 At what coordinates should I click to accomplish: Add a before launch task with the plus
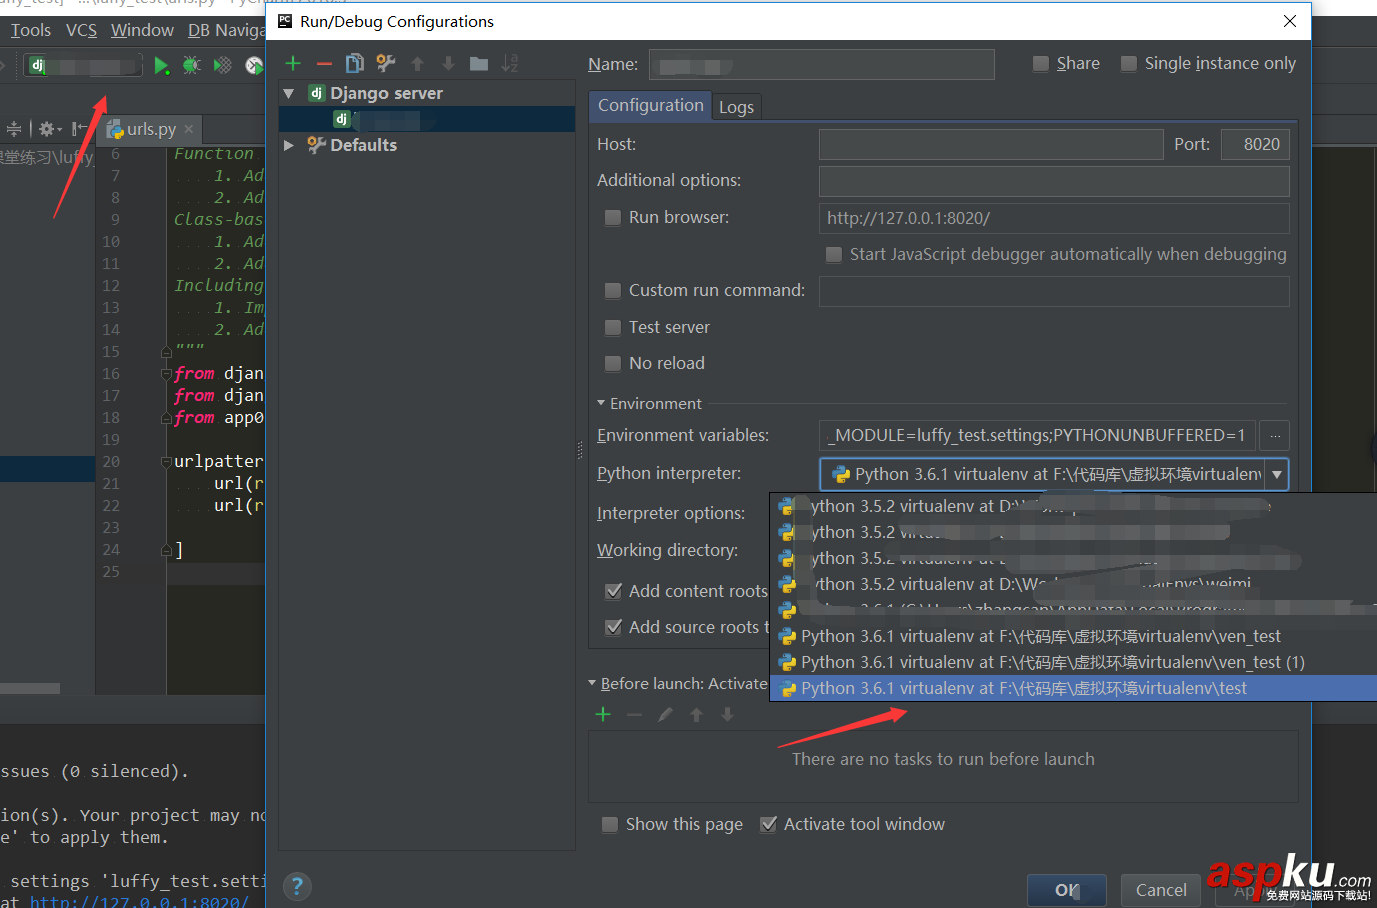coord(603,714)
